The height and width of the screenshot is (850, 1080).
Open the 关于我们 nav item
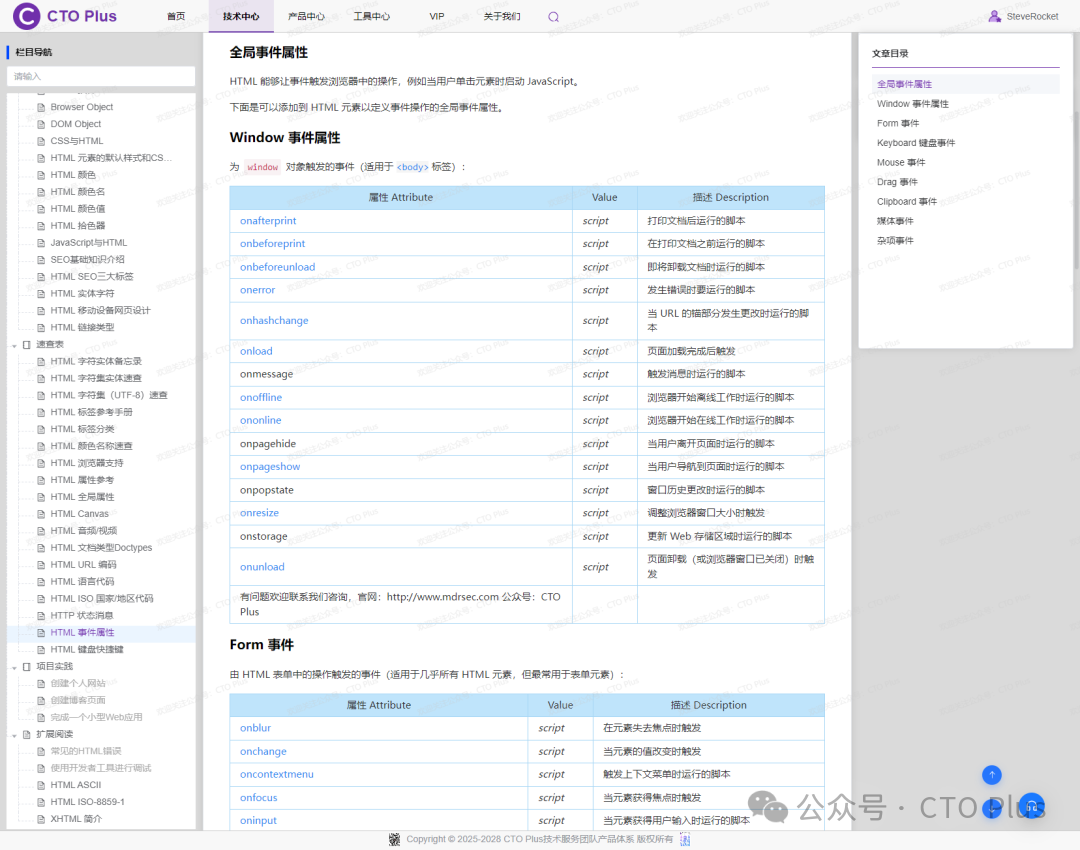point(502,17)
